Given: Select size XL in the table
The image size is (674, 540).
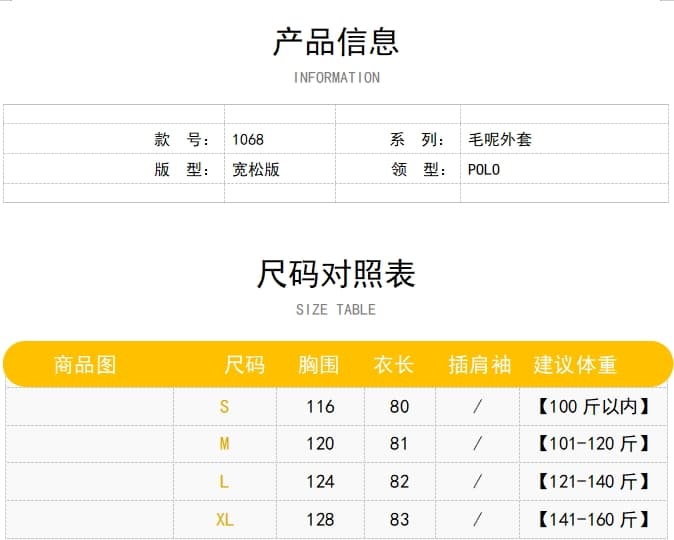Looking at the screenshot, I should pyautogui.click(x=224, y=520).
